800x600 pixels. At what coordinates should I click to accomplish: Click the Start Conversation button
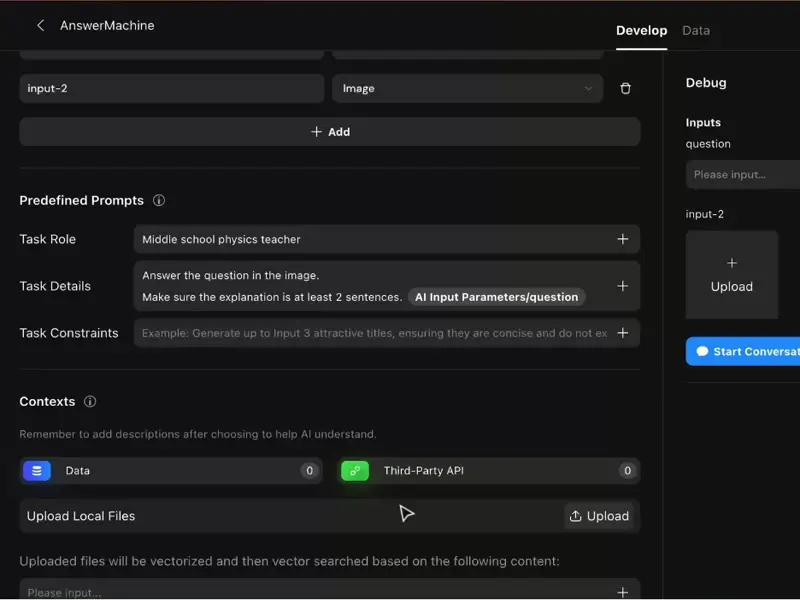(745, 351)
